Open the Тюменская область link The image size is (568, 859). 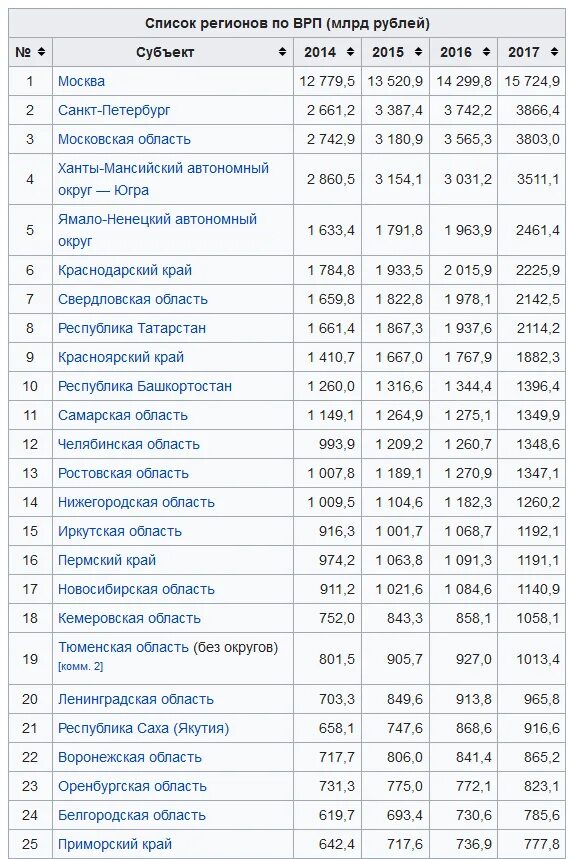(123, 647)
